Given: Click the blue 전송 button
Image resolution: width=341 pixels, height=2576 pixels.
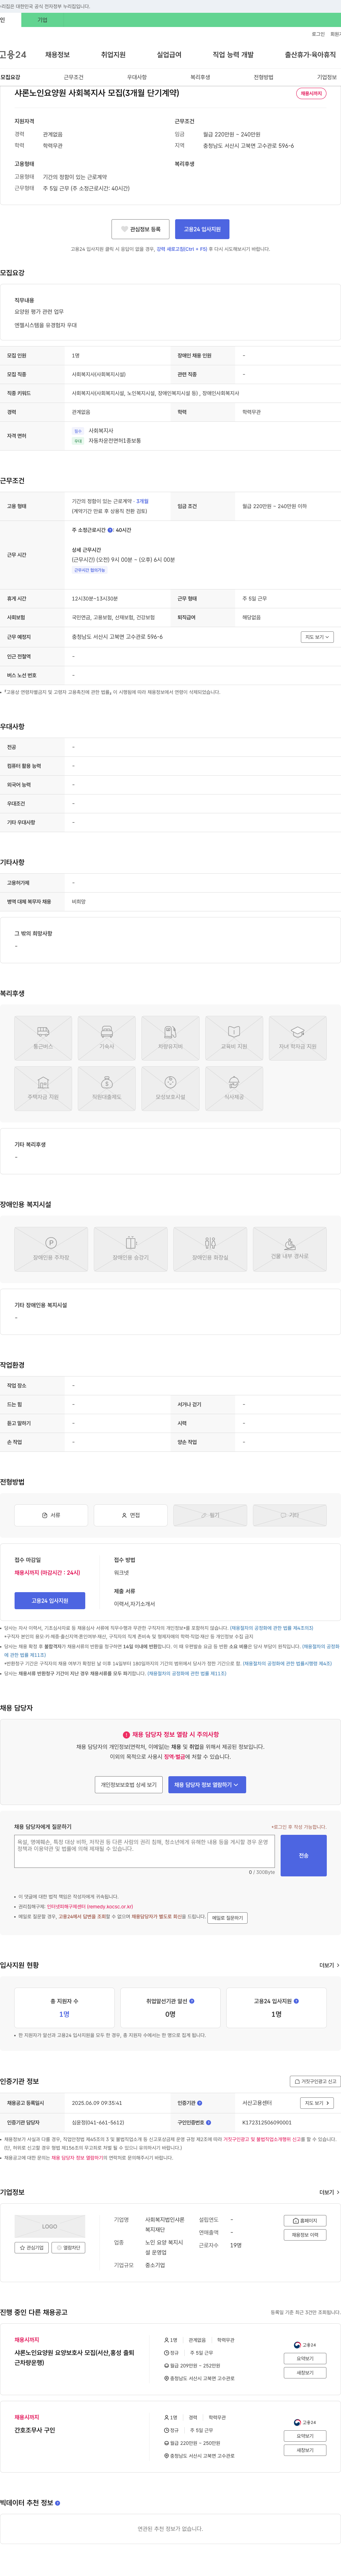Looking at the screenshot, I should [x=304, y=1856].
